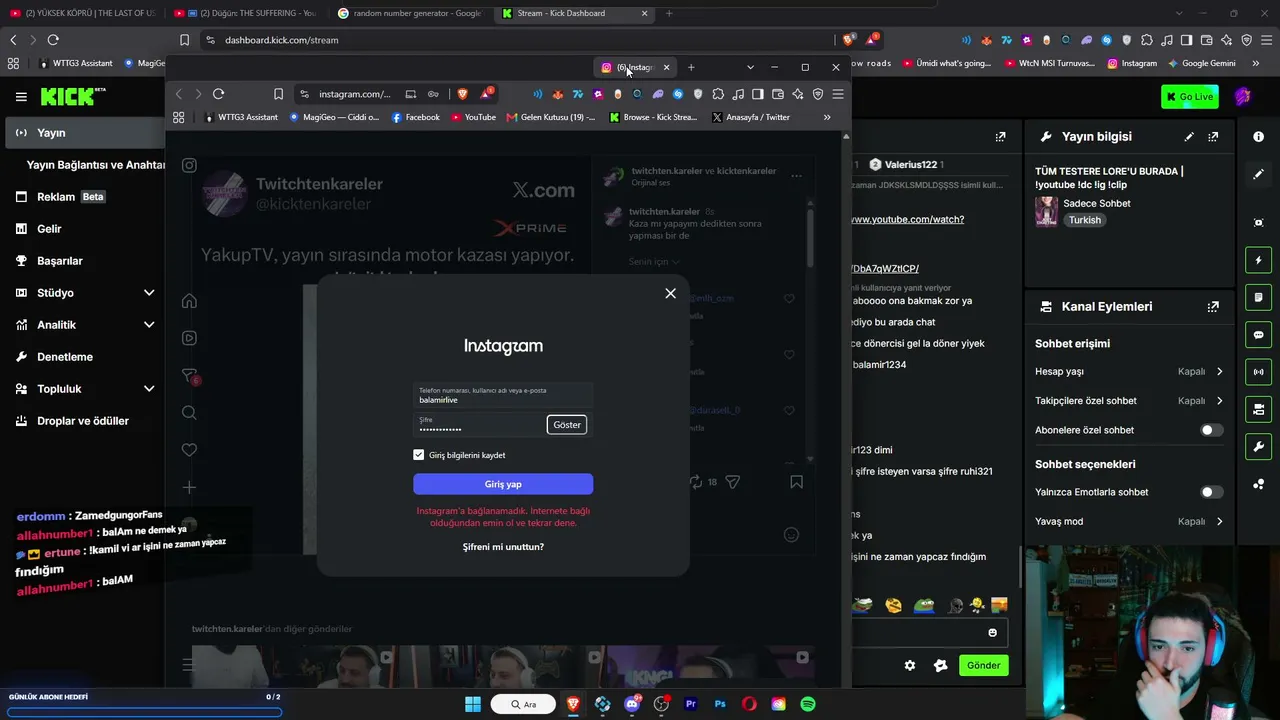The image size is (1280, 720).
Task: Open Discord from the taskbar
Action: (632, 704)
